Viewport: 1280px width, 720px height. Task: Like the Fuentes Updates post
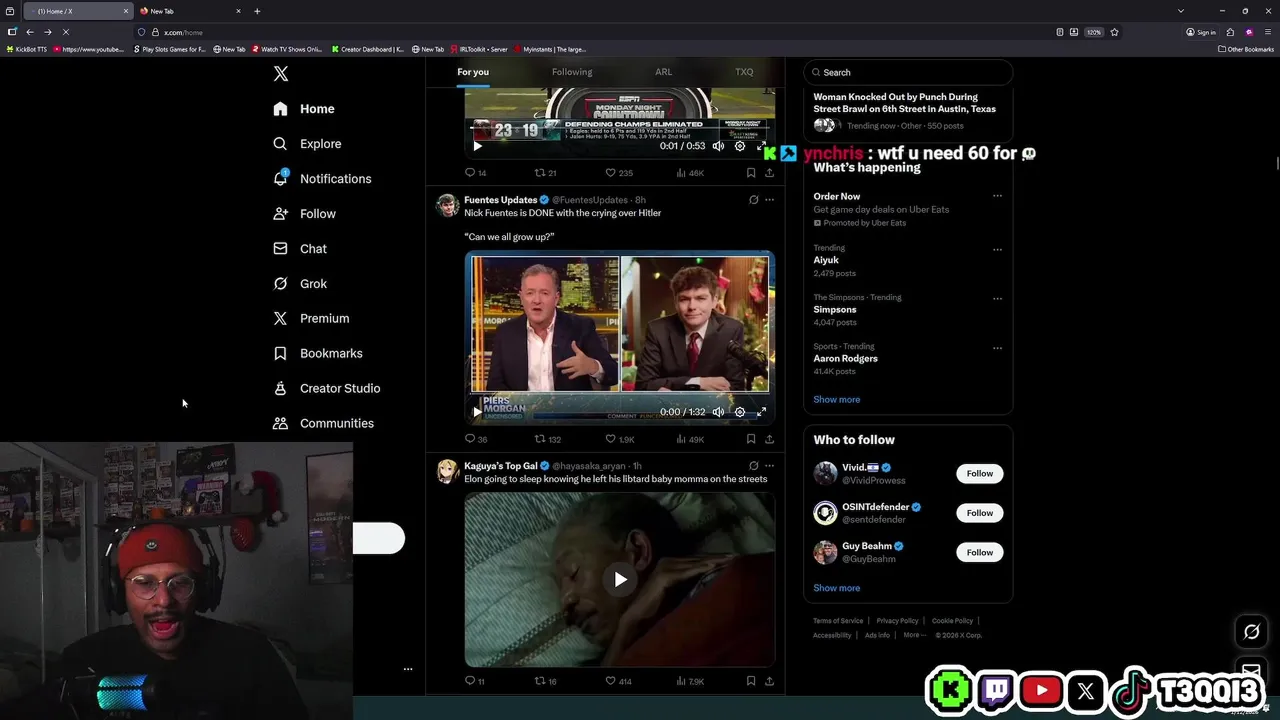[620, 439]
